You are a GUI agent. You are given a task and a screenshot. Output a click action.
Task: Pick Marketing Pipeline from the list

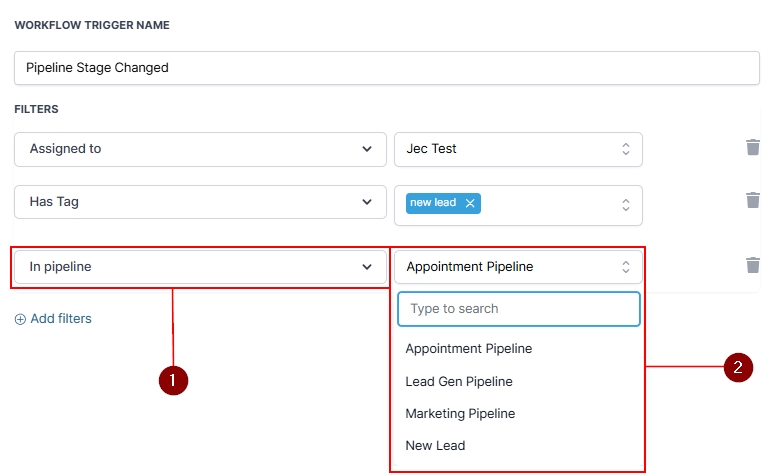(460, 413)
